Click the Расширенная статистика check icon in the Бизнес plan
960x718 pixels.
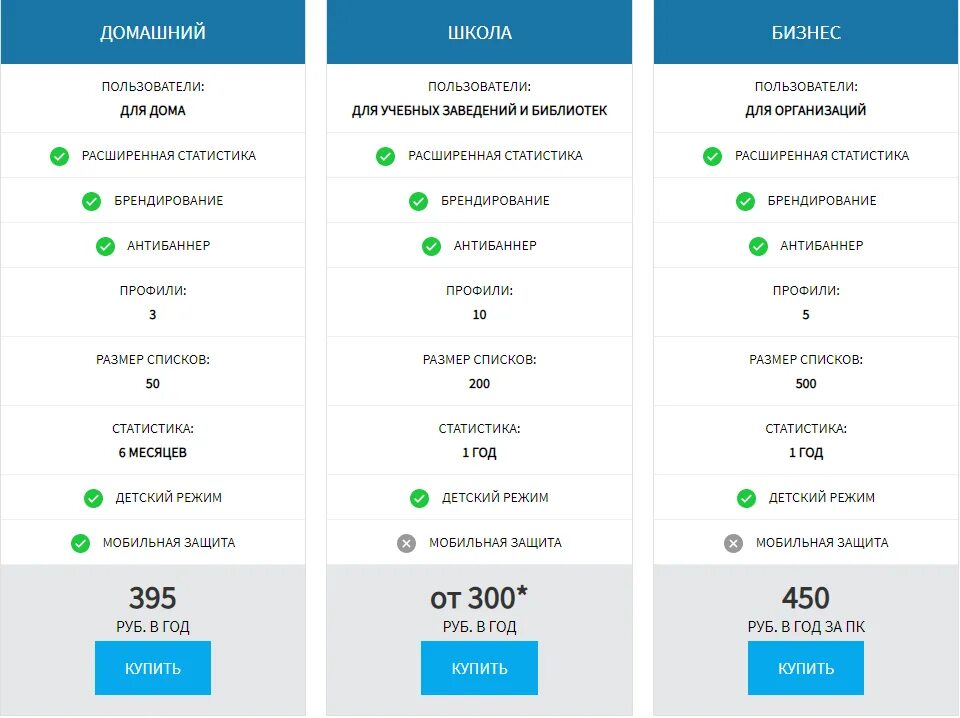[712, 157]
